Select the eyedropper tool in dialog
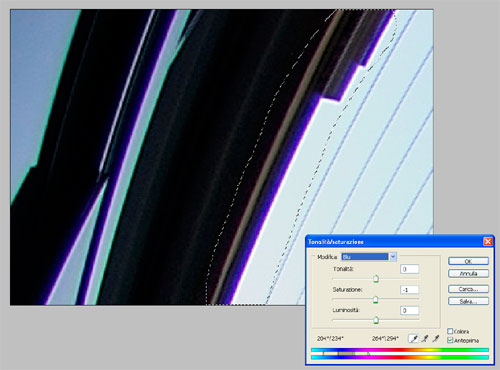This screenshot has width=500, height=370. coord(414,339)
